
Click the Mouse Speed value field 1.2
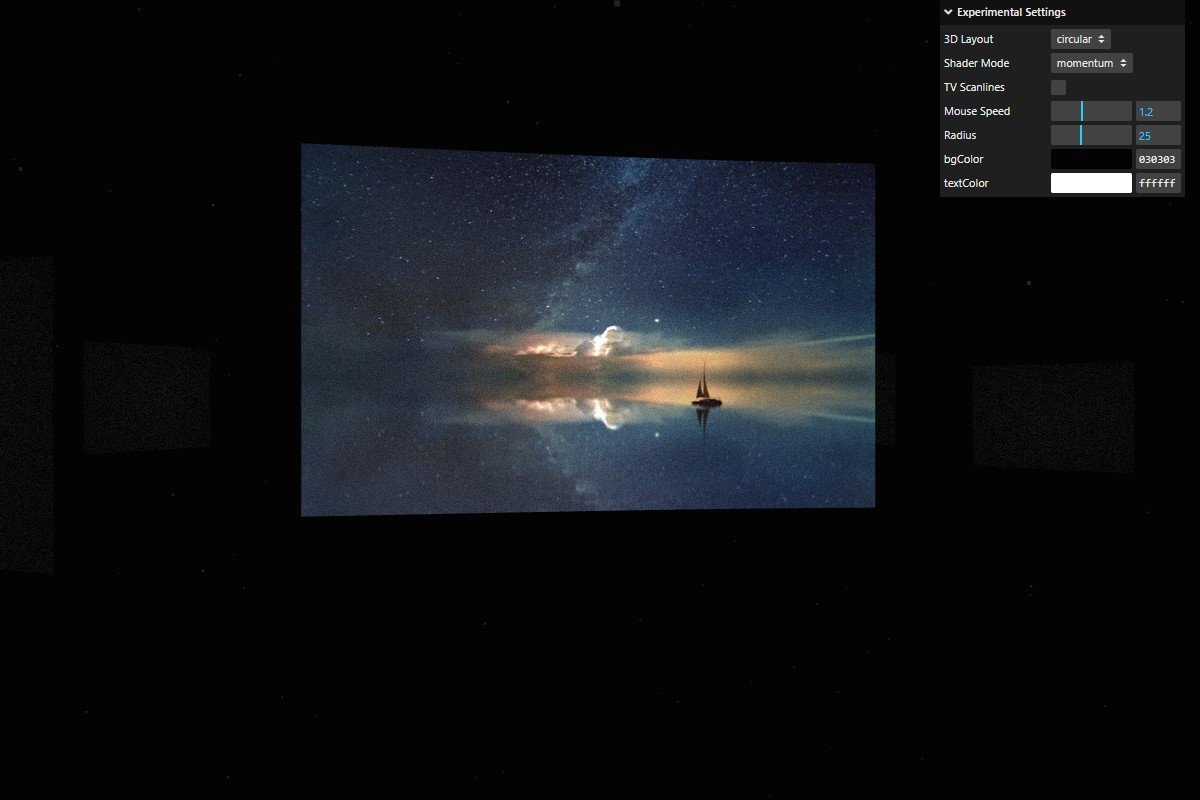click(1158, 112)
